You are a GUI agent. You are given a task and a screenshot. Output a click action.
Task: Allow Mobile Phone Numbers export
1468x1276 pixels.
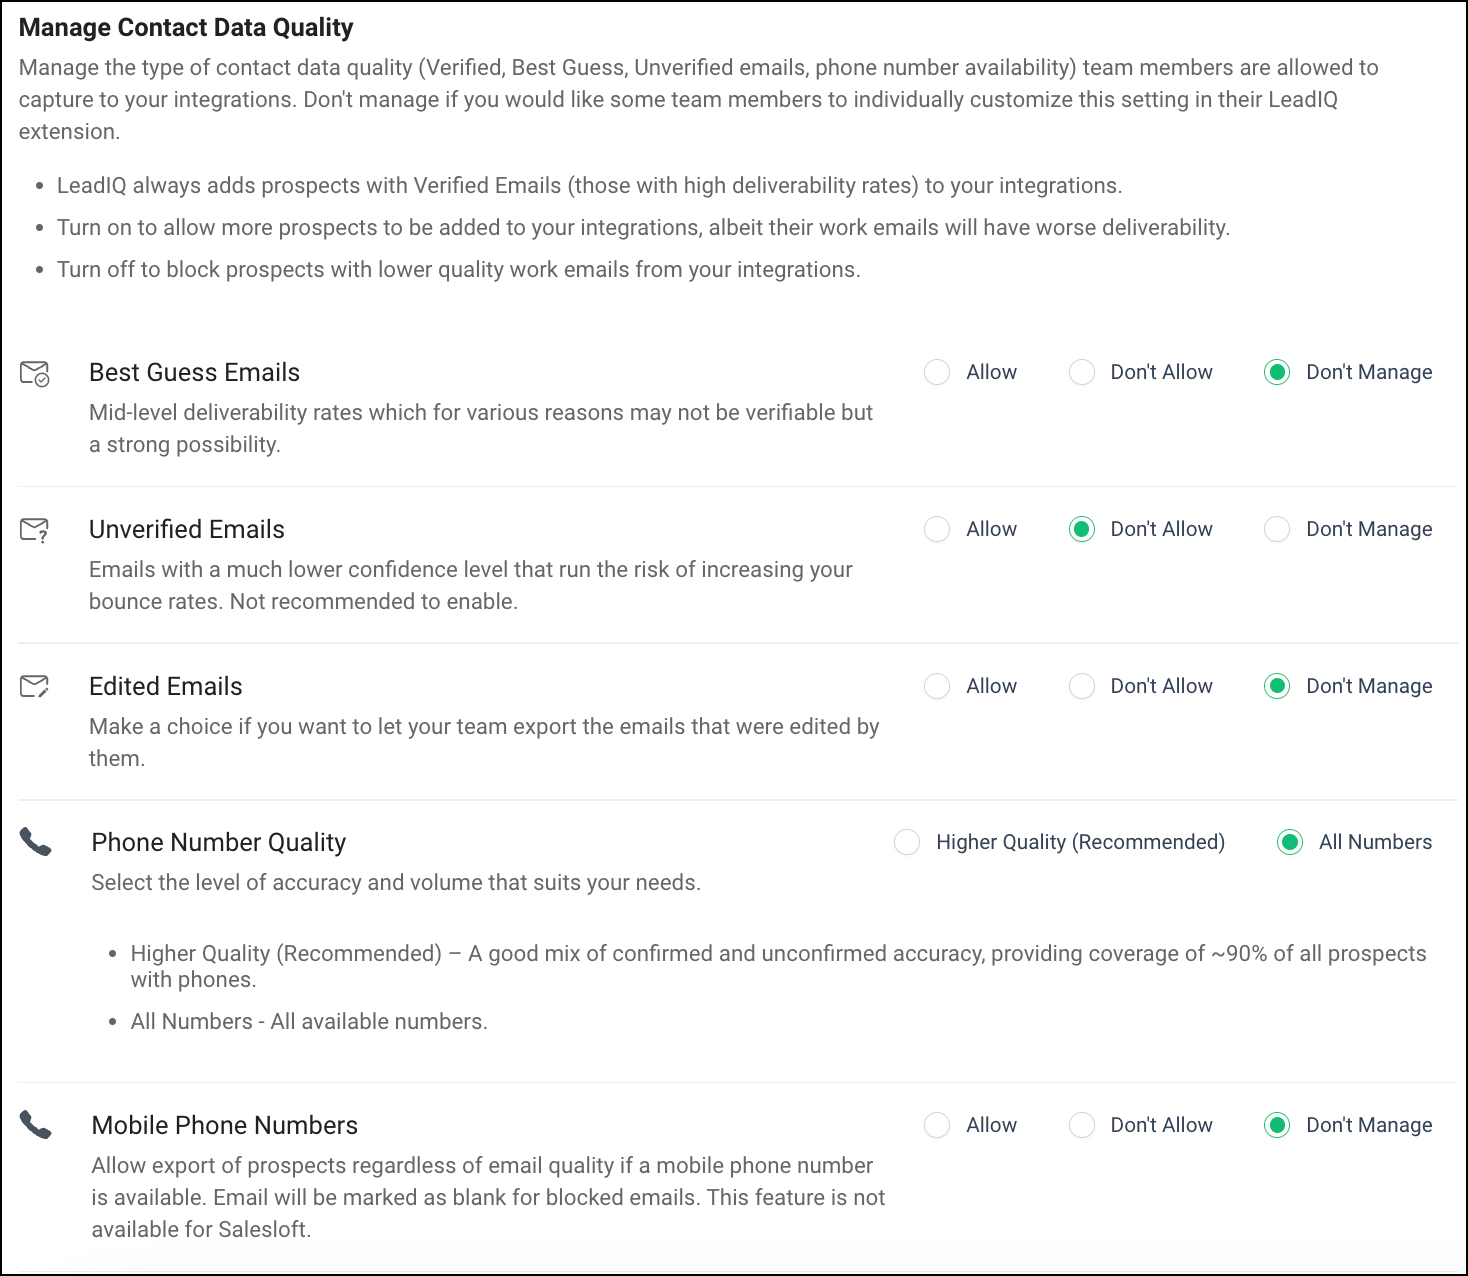(937, 1125)
